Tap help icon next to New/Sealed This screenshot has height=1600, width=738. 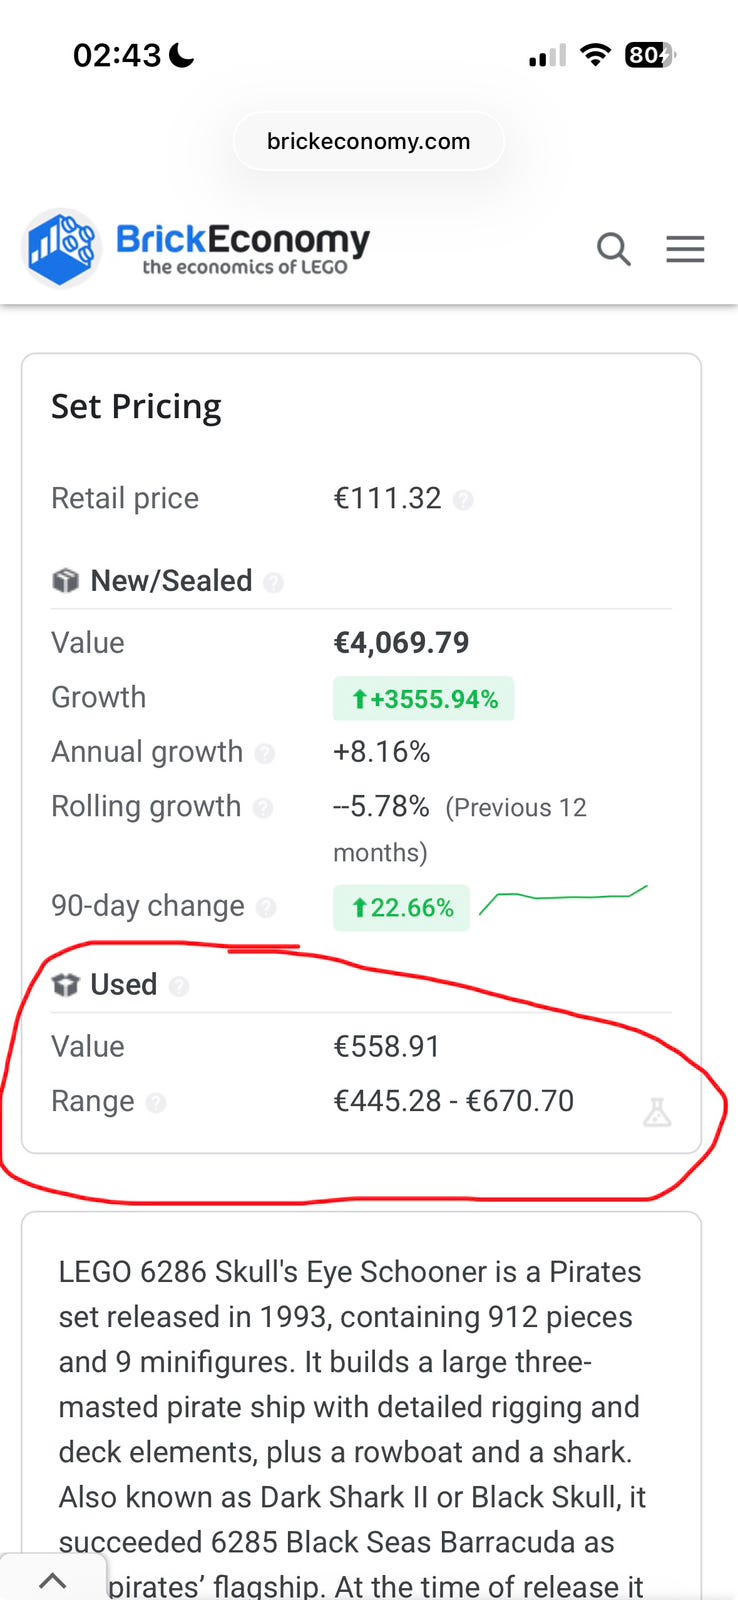coord(273,582)
